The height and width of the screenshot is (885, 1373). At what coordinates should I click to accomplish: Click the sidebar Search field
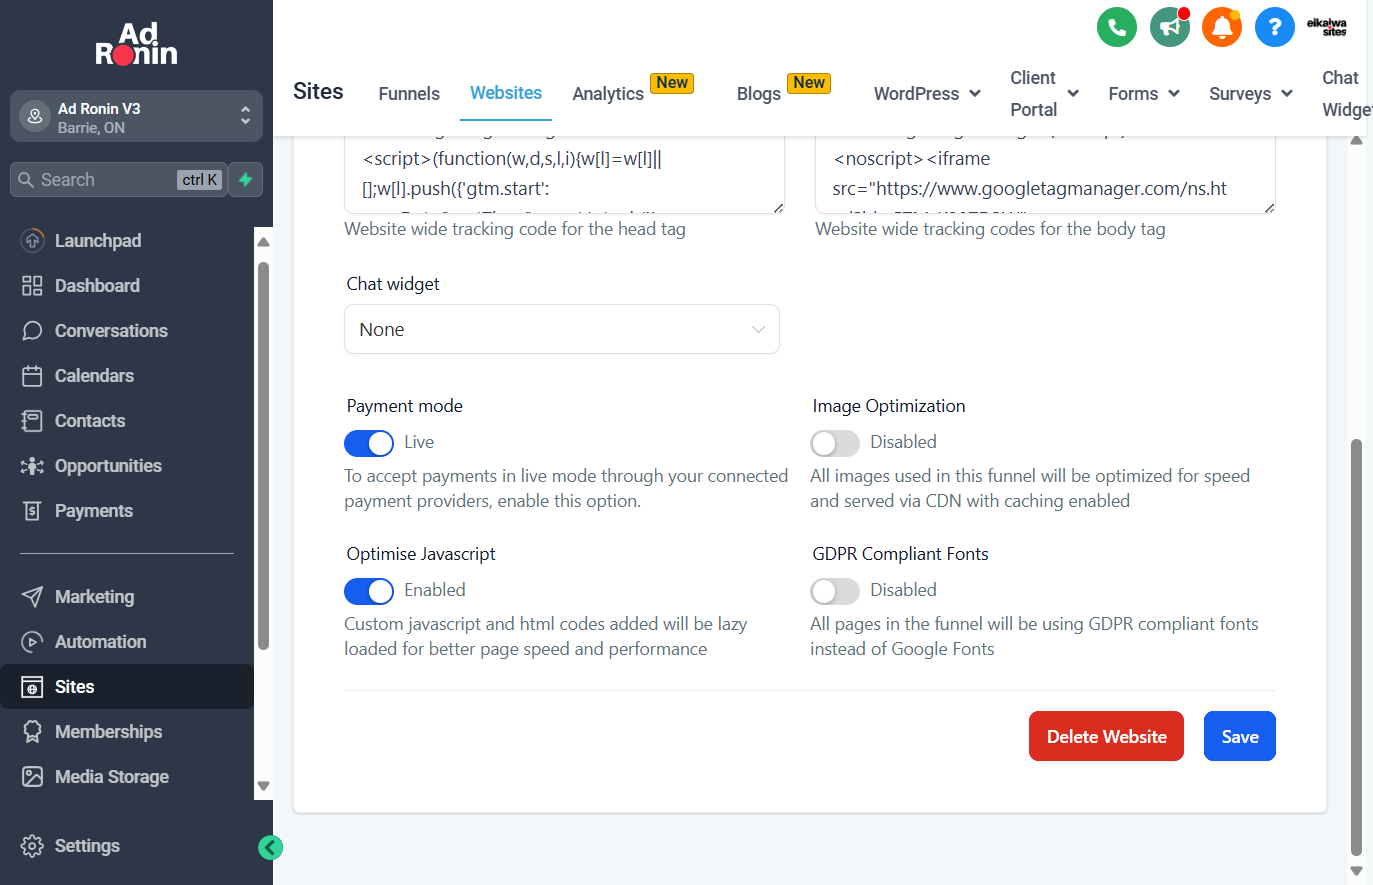point(118,180)
